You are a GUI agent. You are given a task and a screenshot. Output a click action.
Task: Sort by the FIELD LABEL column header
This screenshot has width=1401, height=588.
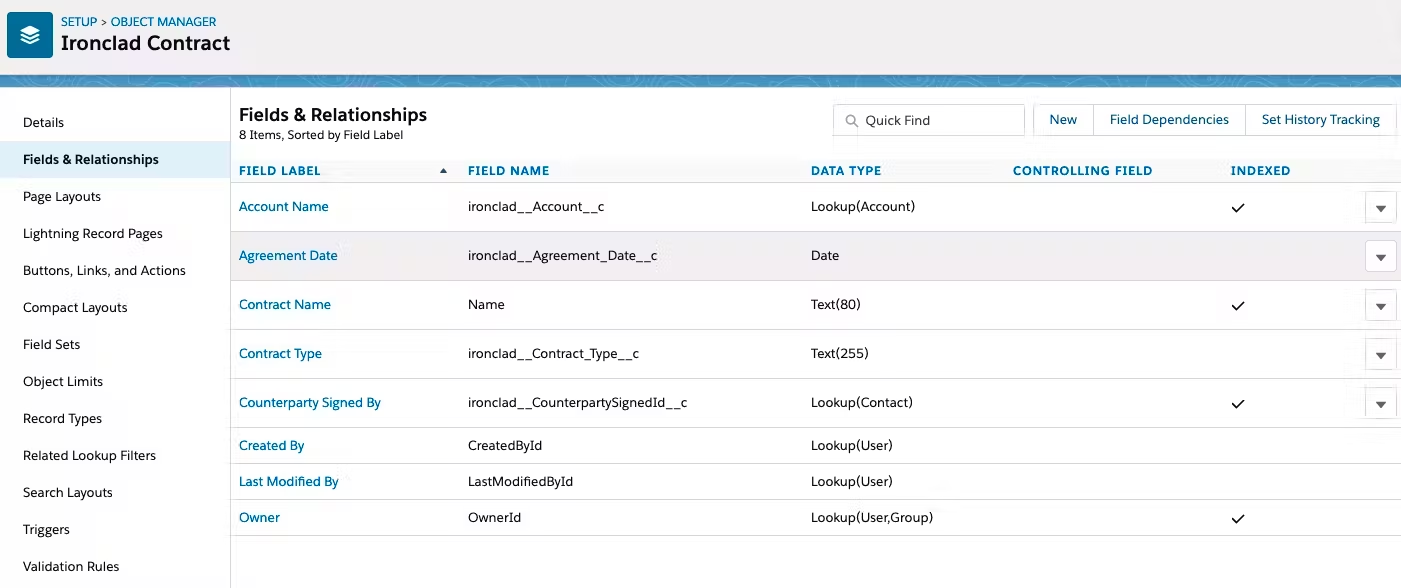(280, 171)
